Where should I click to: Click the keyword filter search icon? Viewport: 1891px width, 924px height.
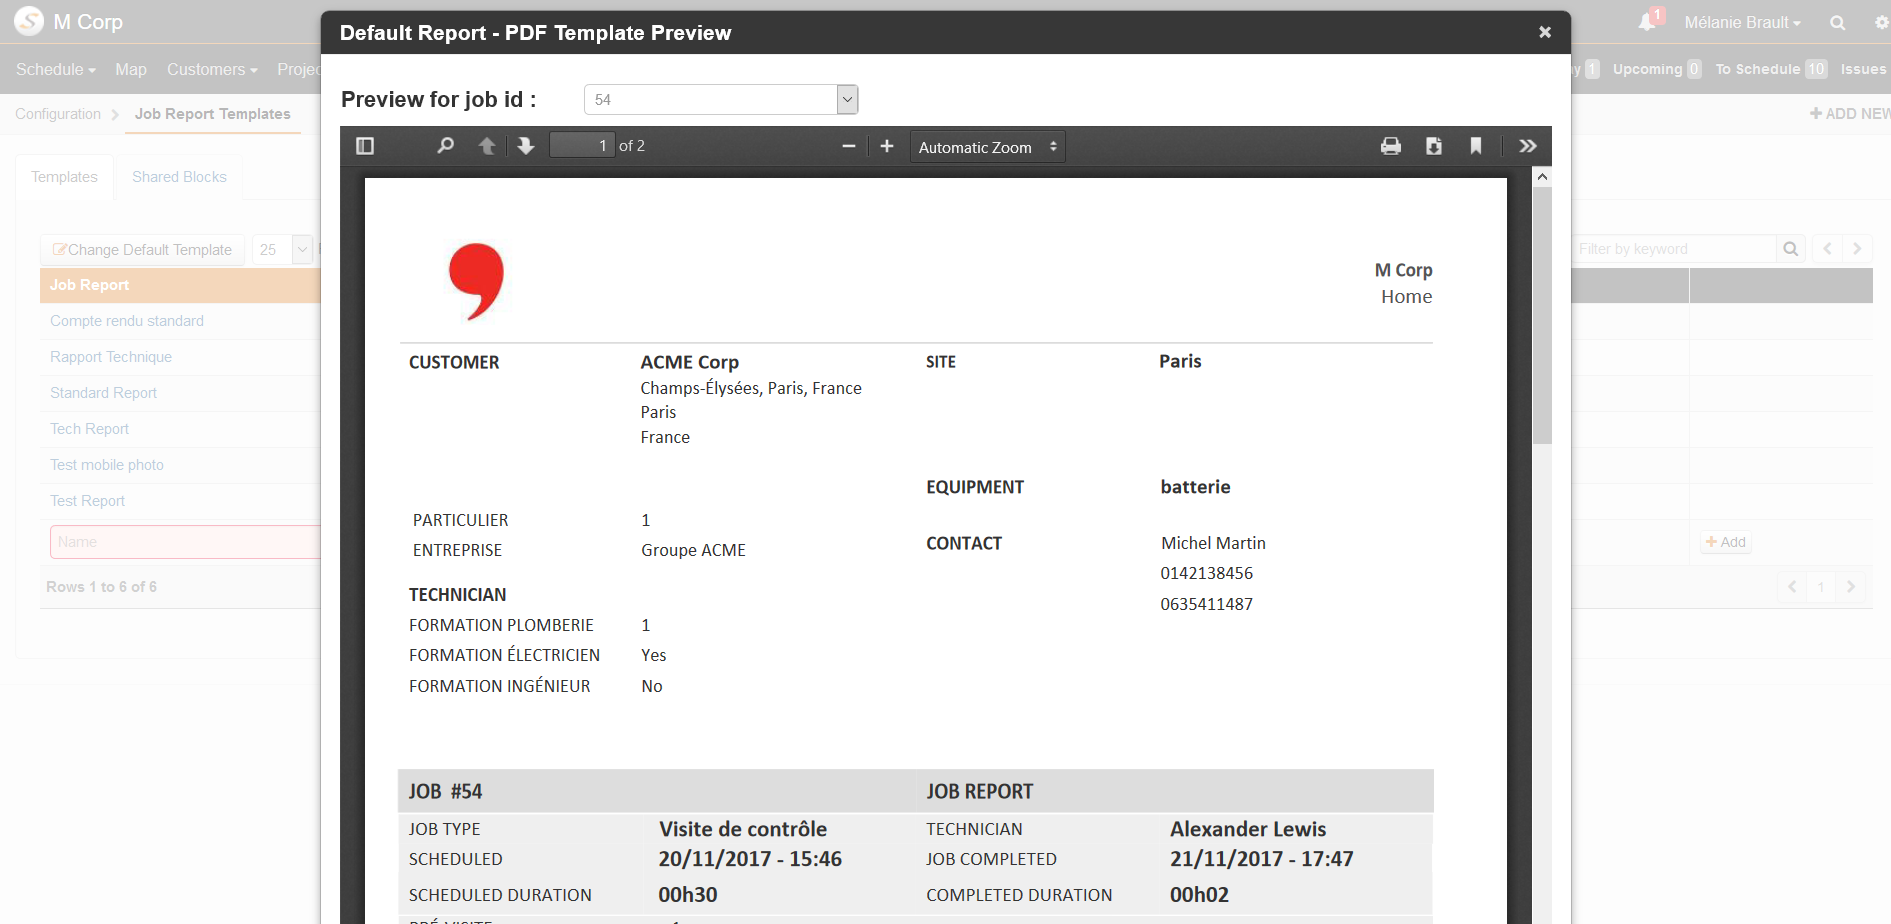(x=1791, y=249)
